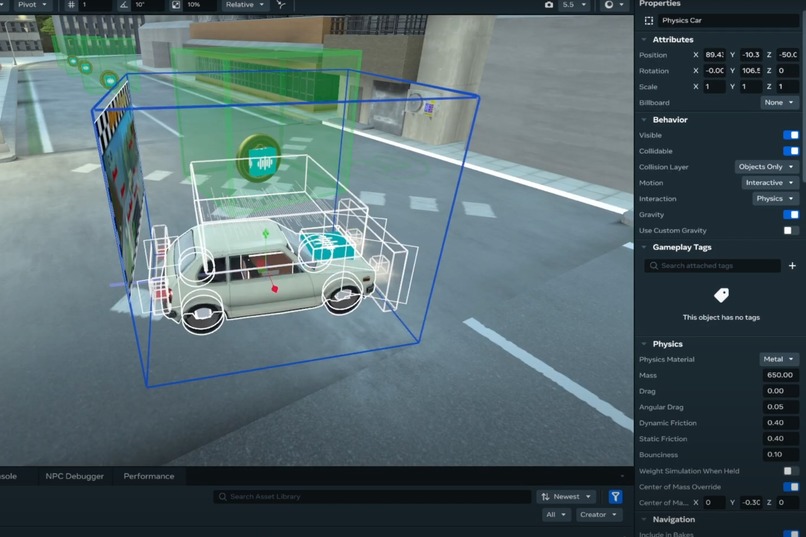The image size is (806, 537).
Task: Open the Newest sort dropdown
Action: click(567, 496)
